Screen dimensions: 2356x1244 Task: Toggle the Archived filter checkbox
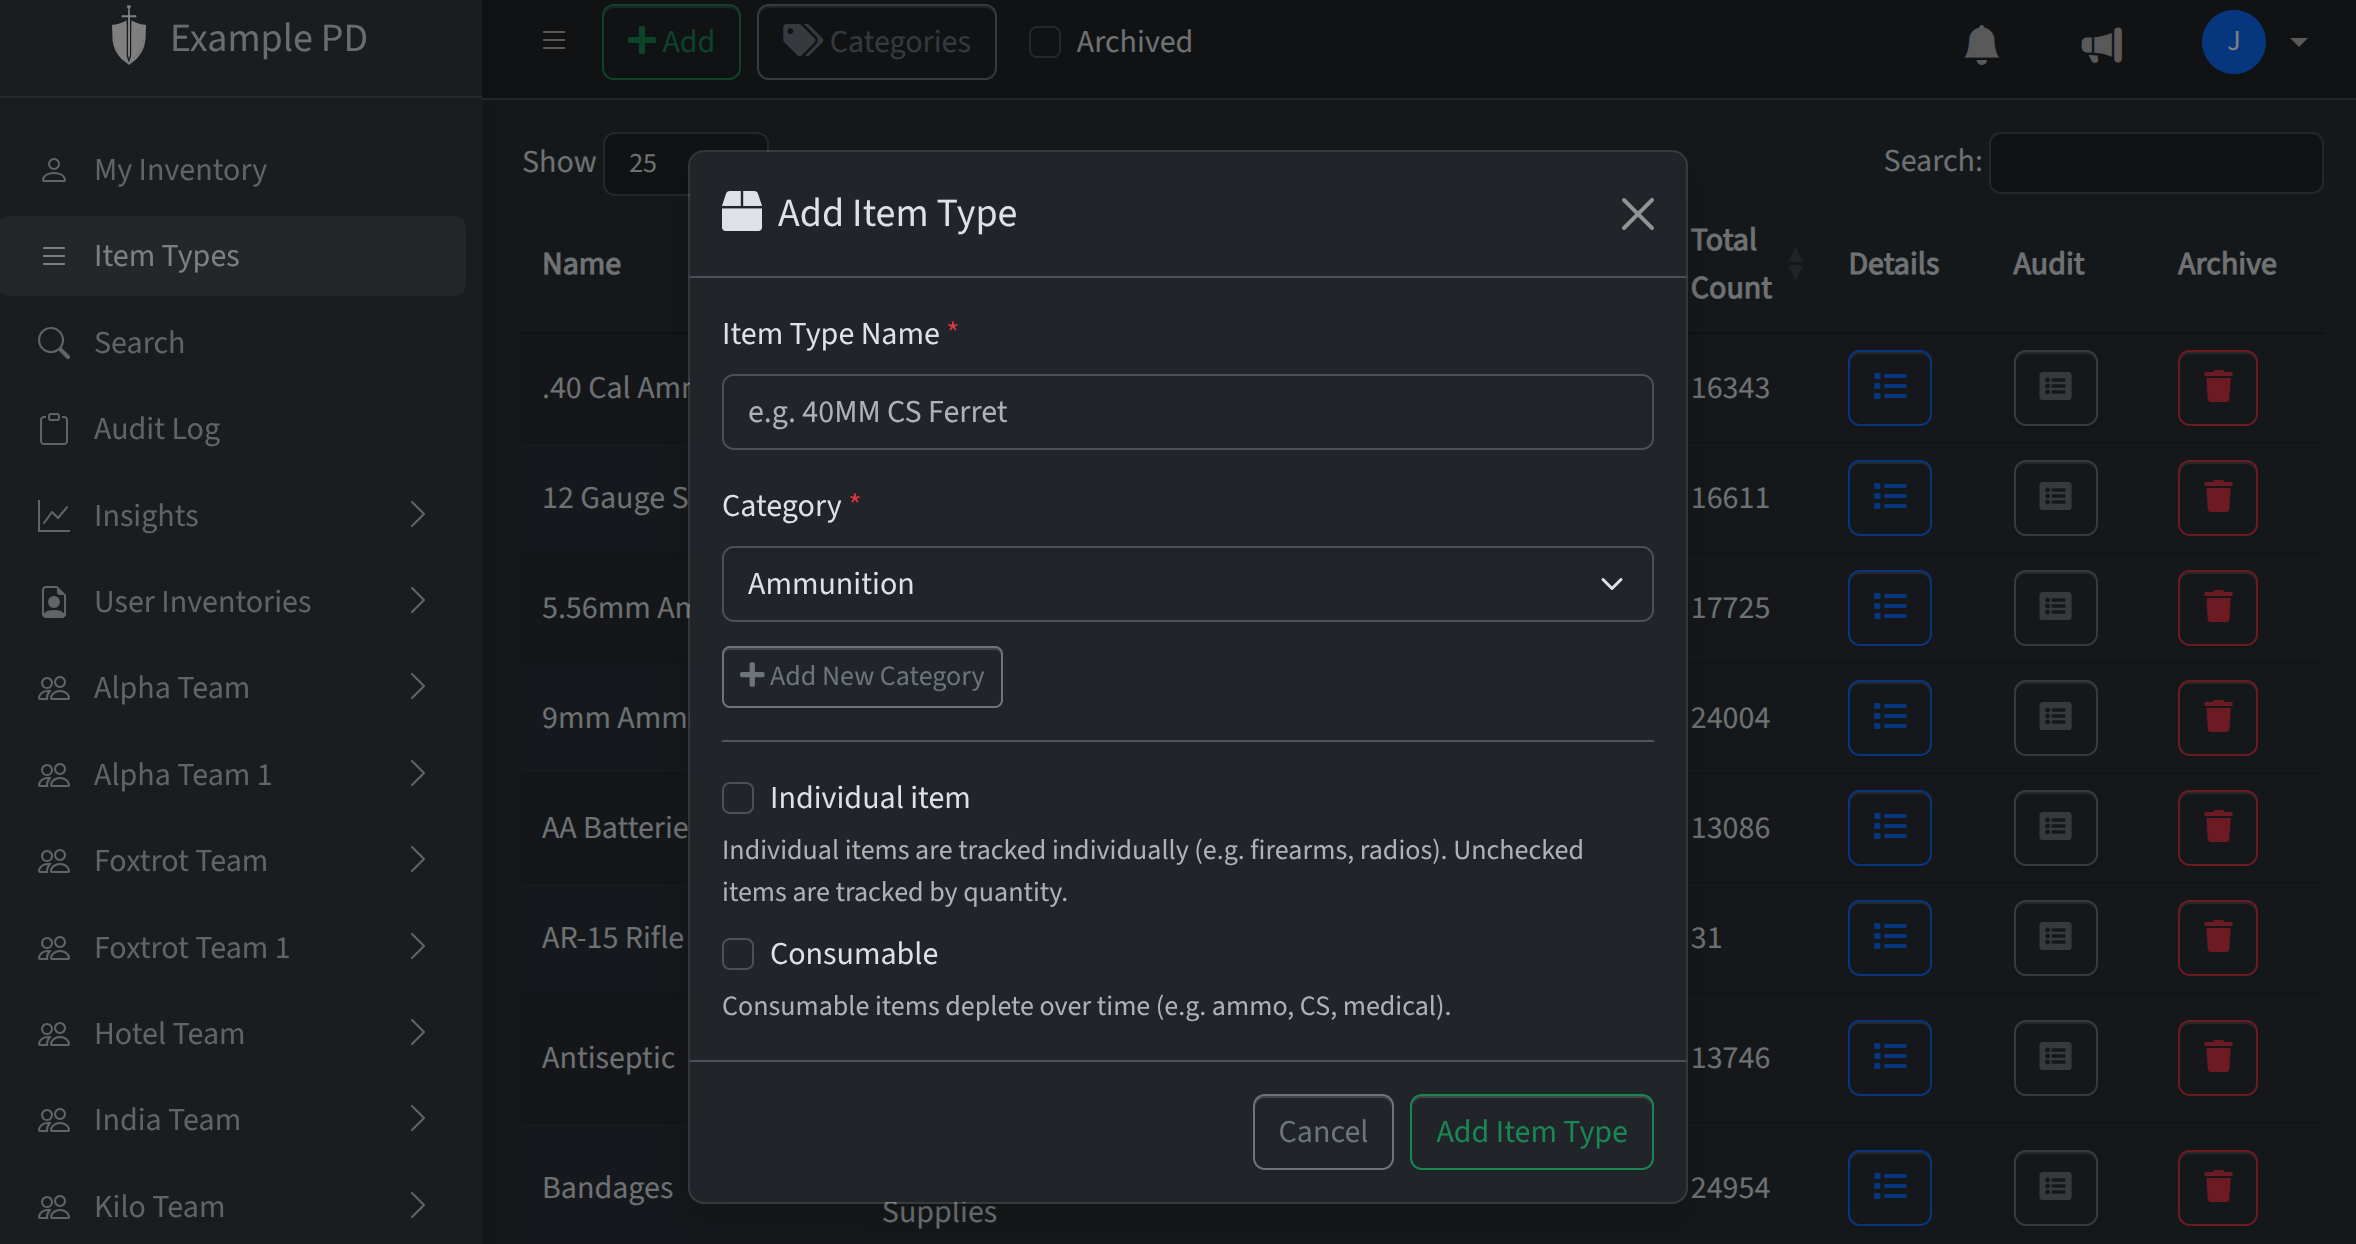[x=1045, y=41]
